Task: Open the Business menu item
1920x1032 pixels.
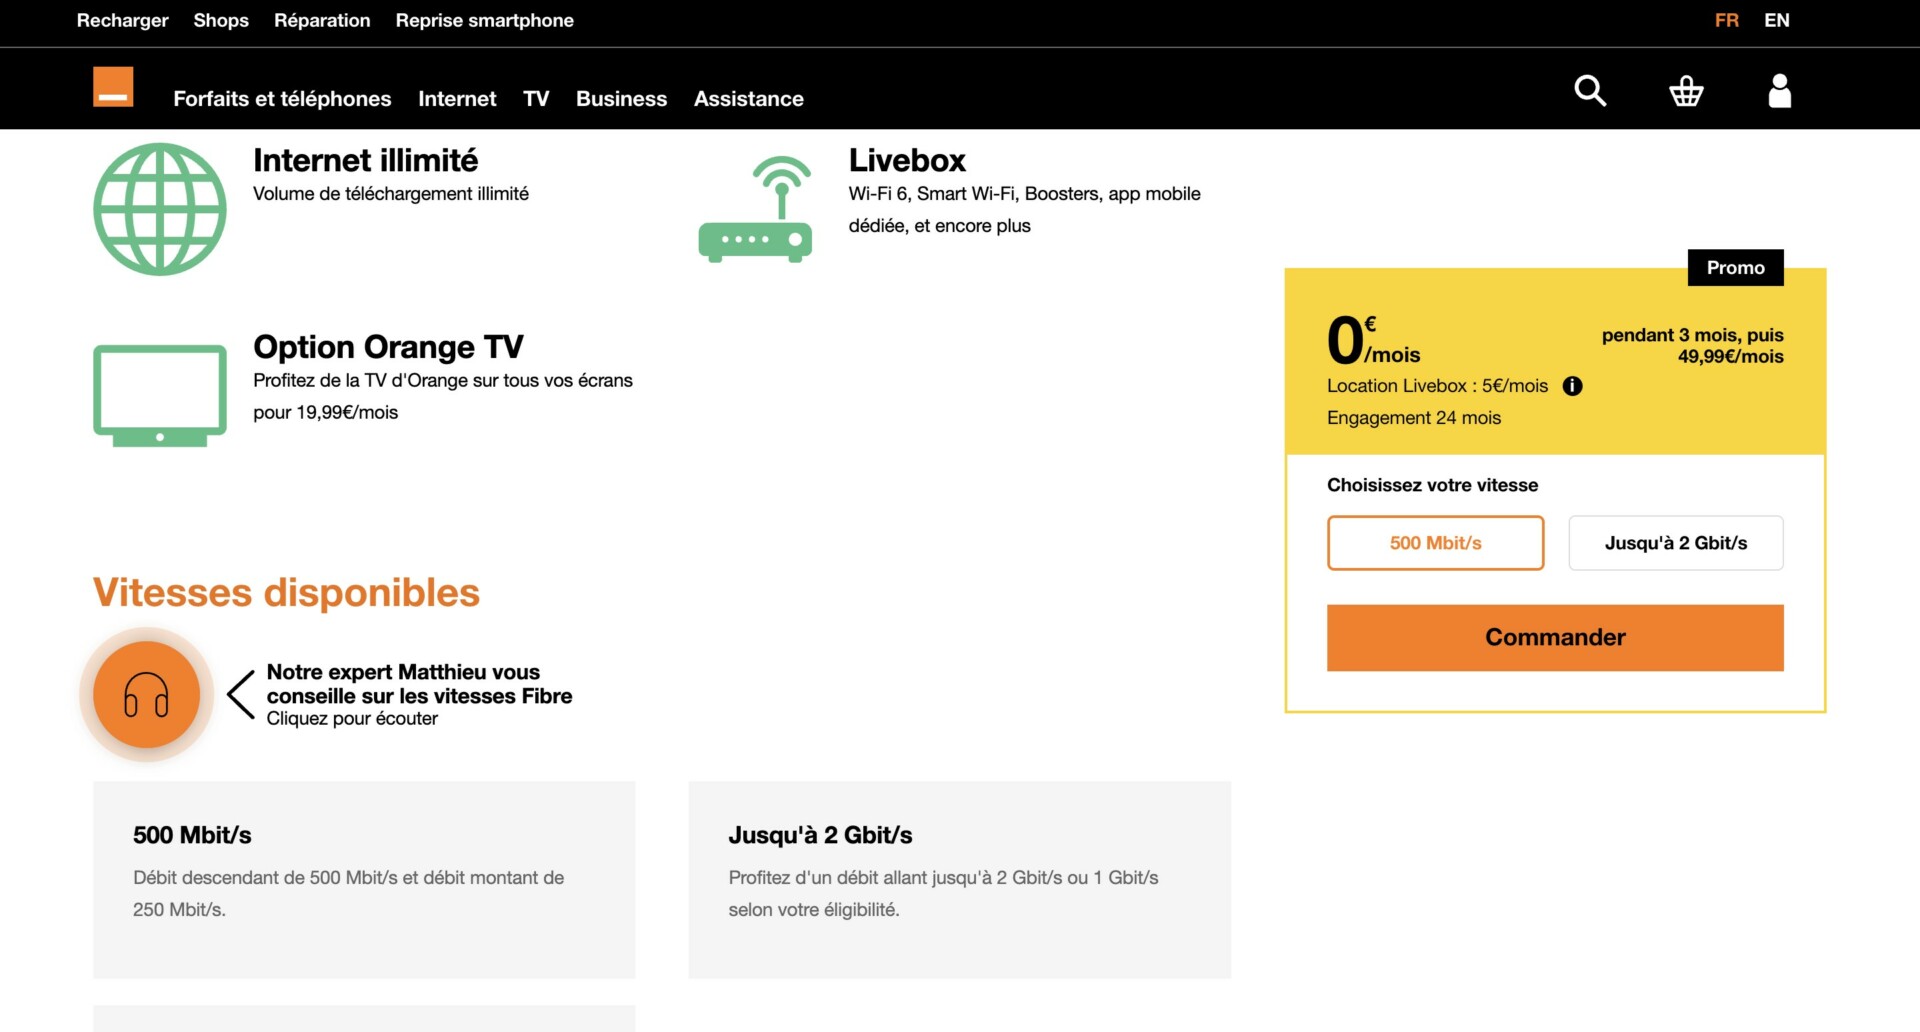Action: (621, 99)
